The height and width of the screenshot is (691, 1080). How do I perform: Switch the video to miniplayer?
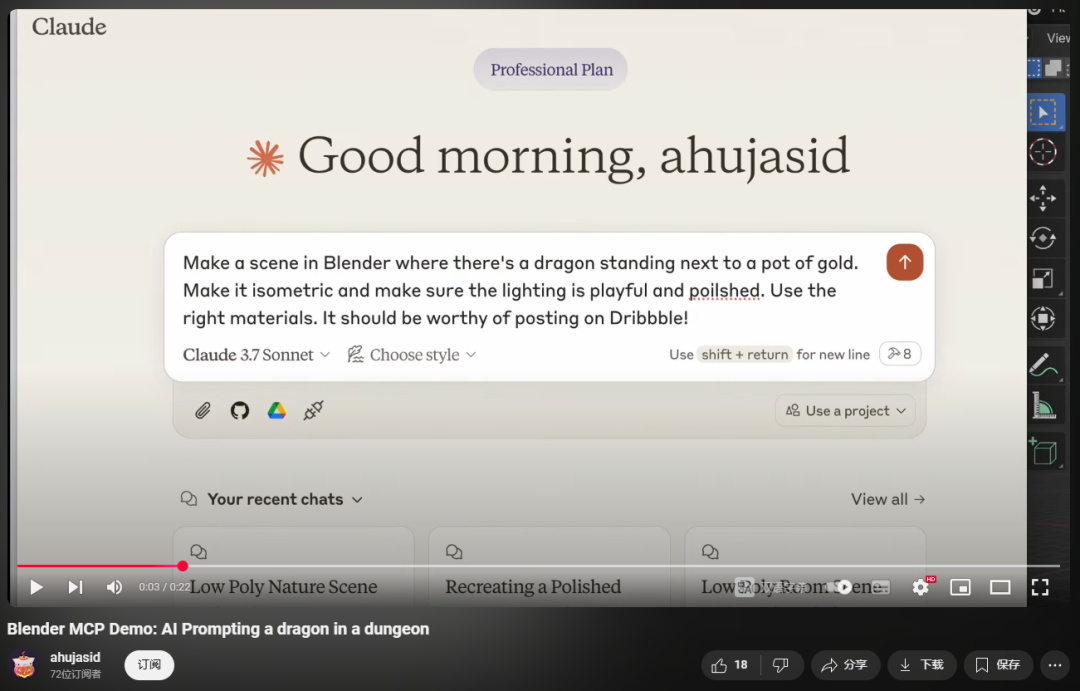[x=960, y=587]
